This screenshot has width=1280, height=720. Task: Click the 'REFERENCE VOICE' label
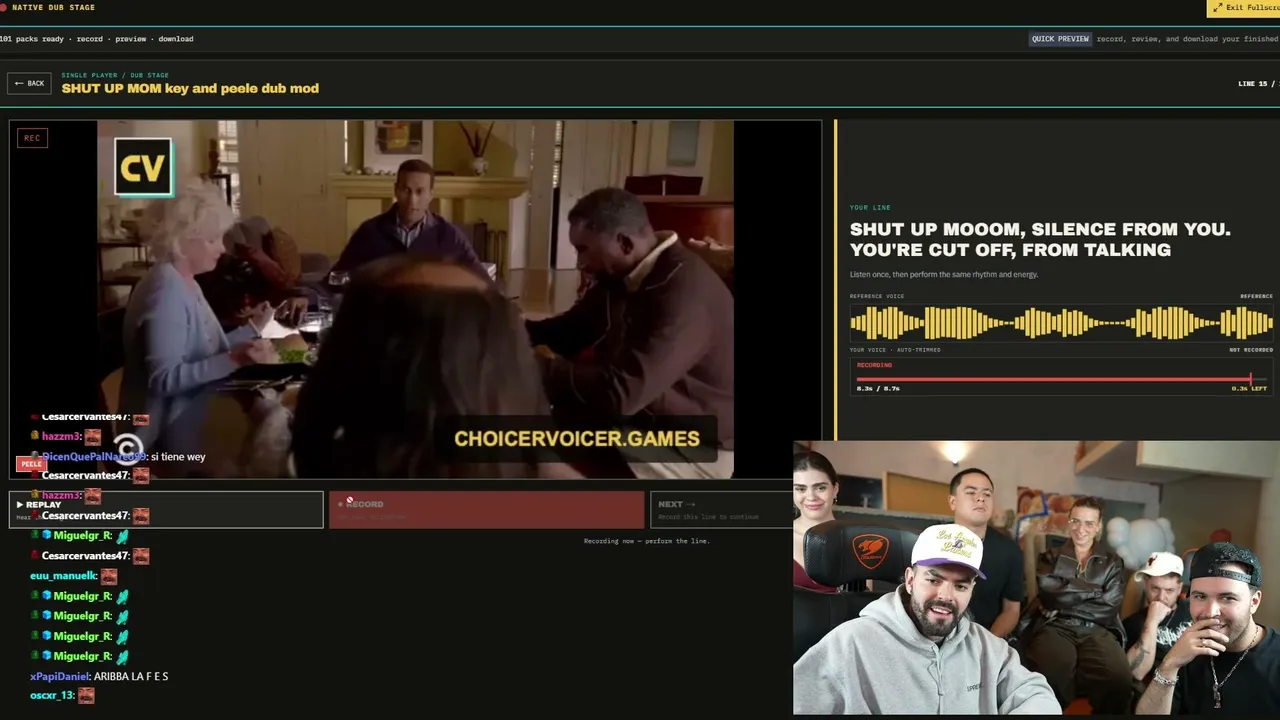(877, 296)
